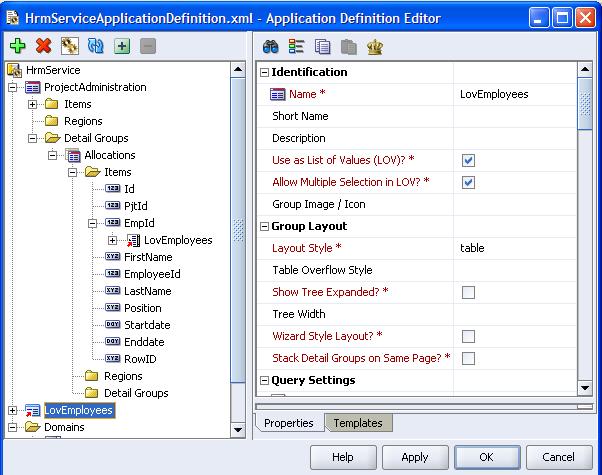Screen dimensions: 602x475
Task: Click the expand all nodes icon
Action: click(x=121, y=46)
